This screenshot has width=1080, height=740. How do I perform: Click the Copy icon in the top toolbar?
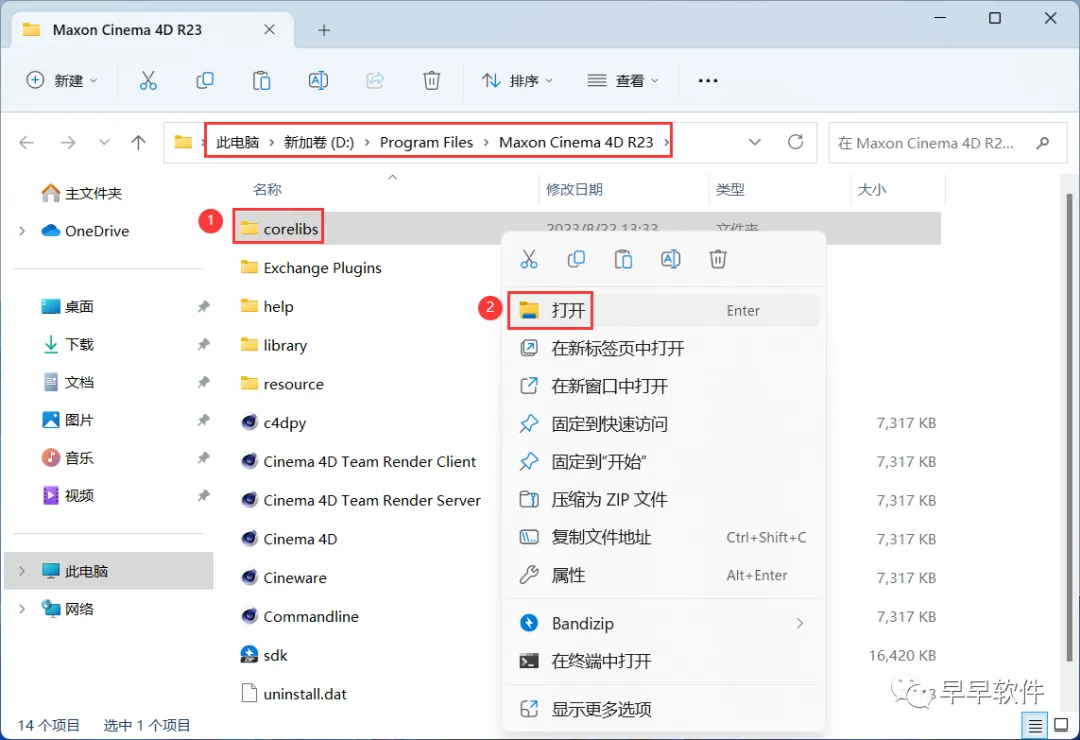205,81
